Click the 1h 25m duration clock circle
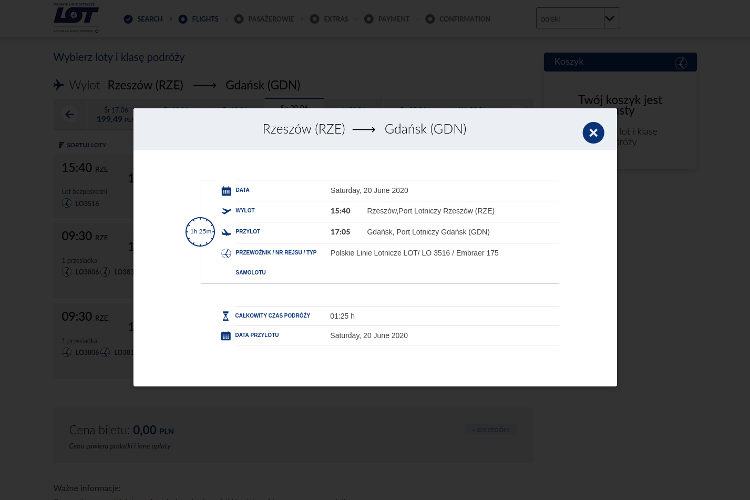The image size is (750, 500). click(x=200, y=232)
